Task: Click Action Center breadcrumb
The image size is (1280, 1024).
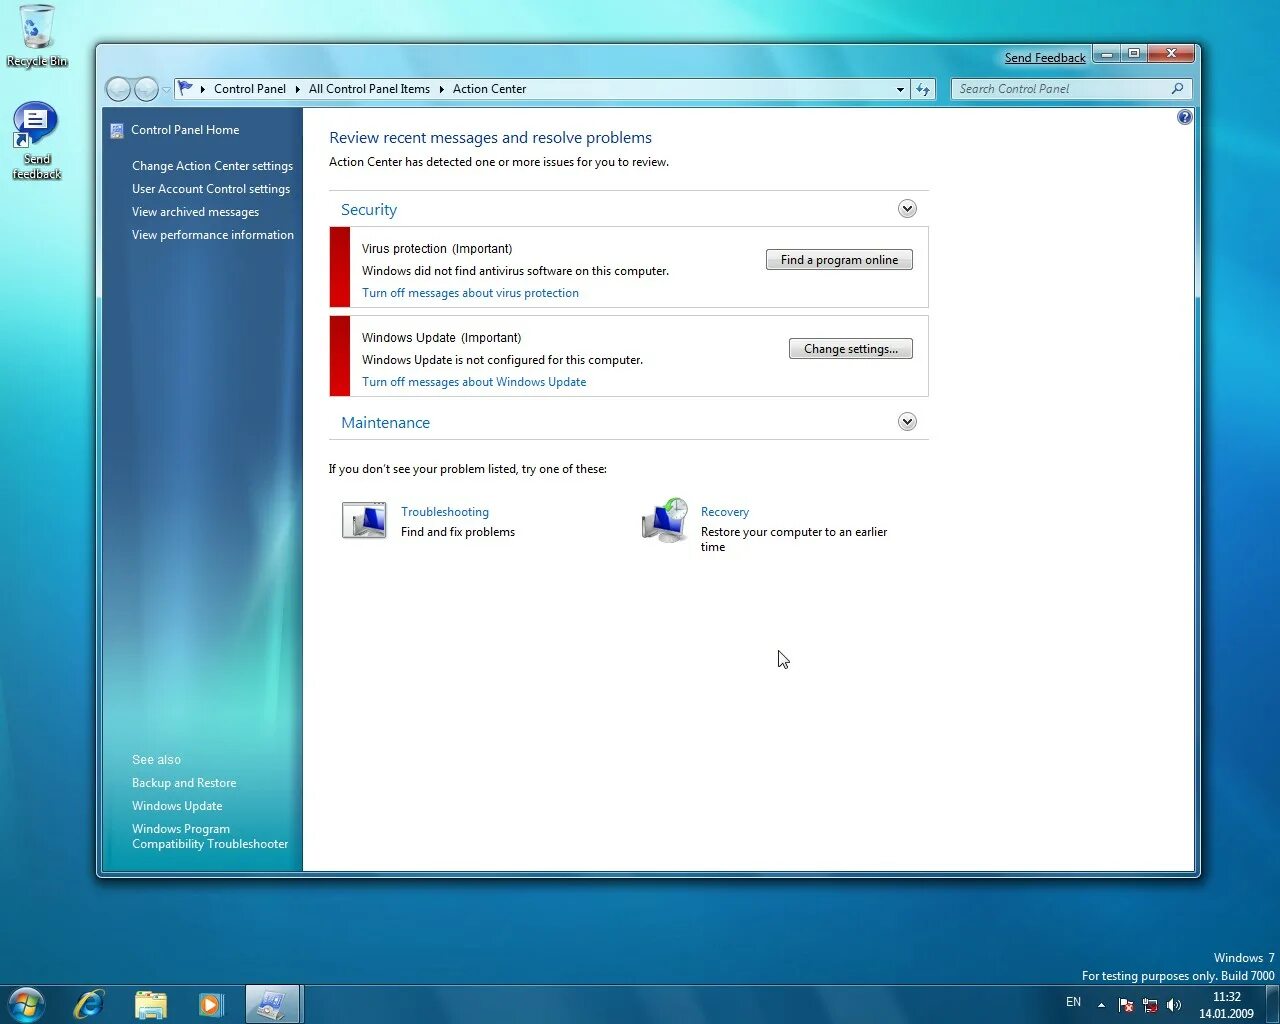Action: click(x=489, y=89)
